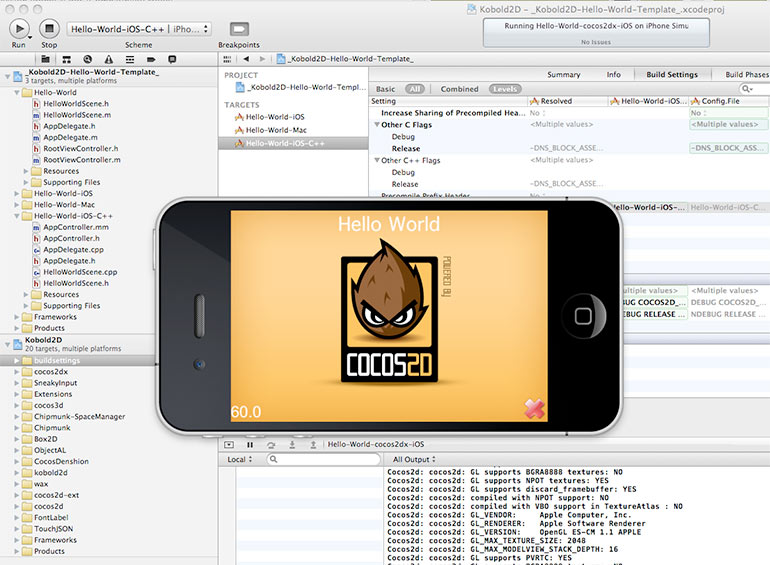Expand the Hello-World-Mac group
The width and height of the screenshot is (770, 565).
tap(17, 205)
